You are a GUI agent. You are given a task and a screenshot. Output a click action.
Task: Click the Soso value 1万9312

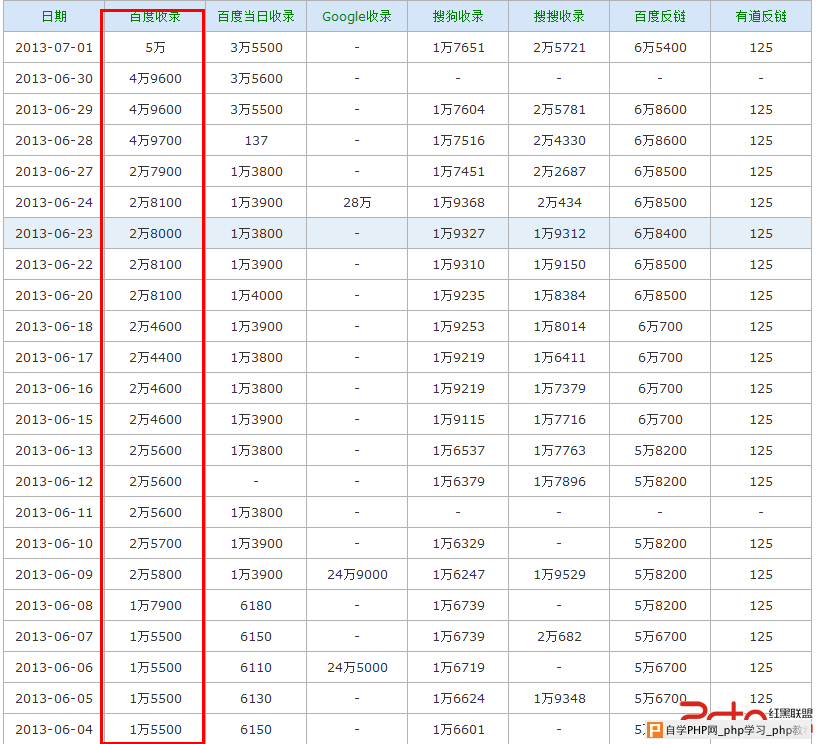(559, 234)
